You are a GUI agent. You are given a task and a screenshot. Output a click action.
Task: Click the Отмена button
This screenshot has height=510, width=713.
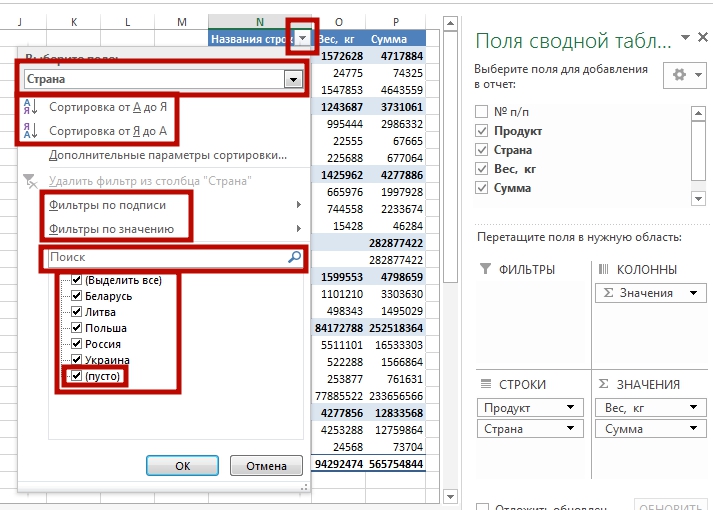266,466
